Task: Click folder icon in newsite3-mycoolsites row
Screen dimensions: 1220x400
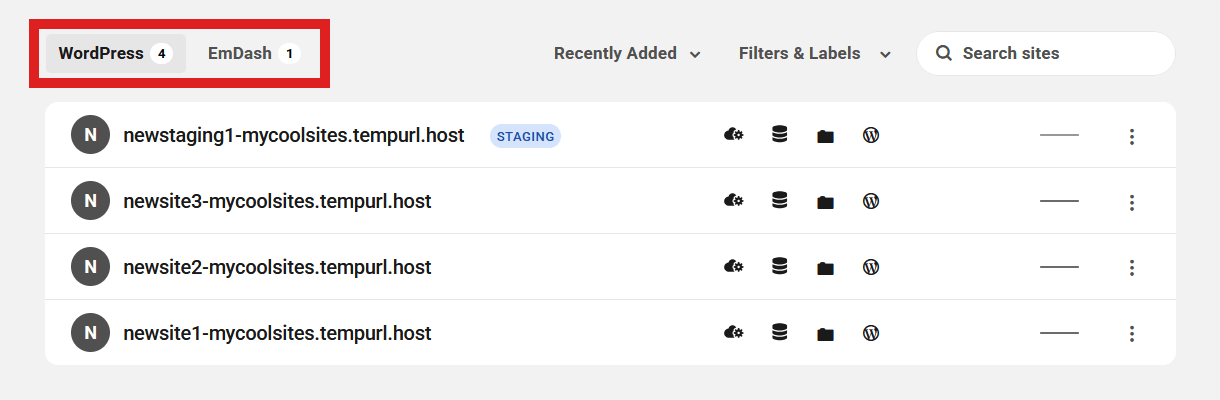Action: [825, 202]
